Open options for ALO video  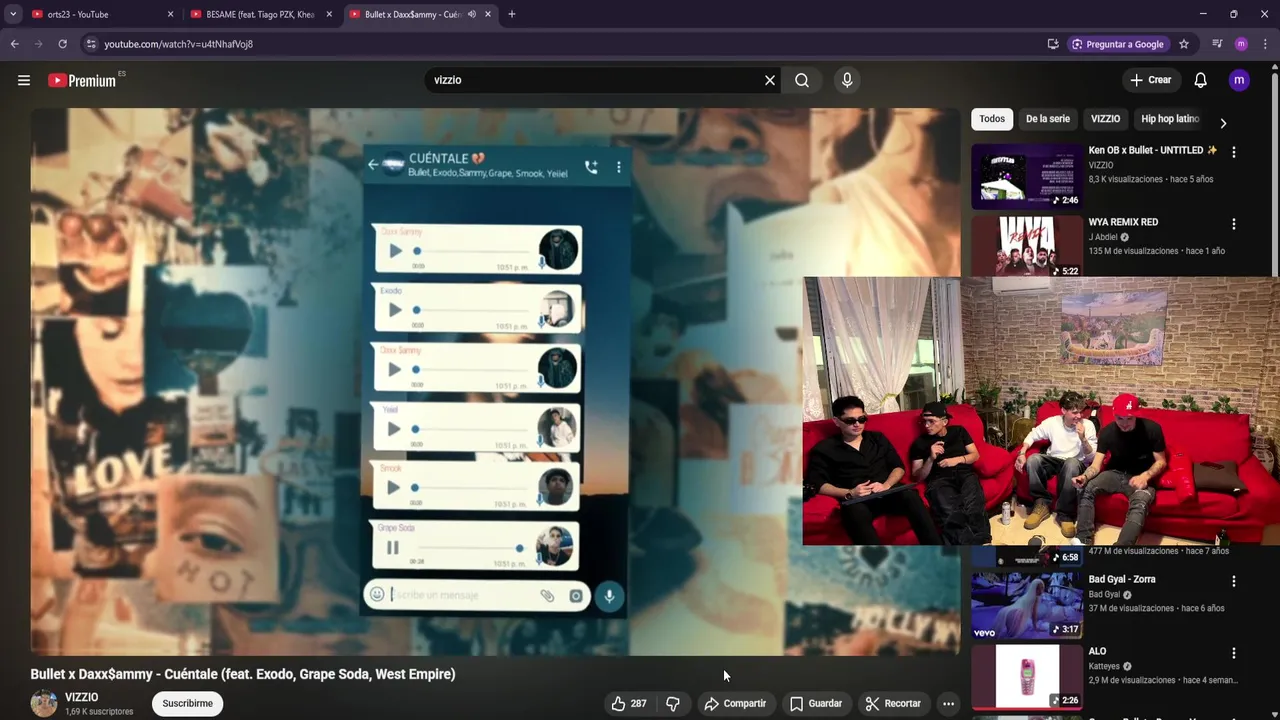point(1233,653)
